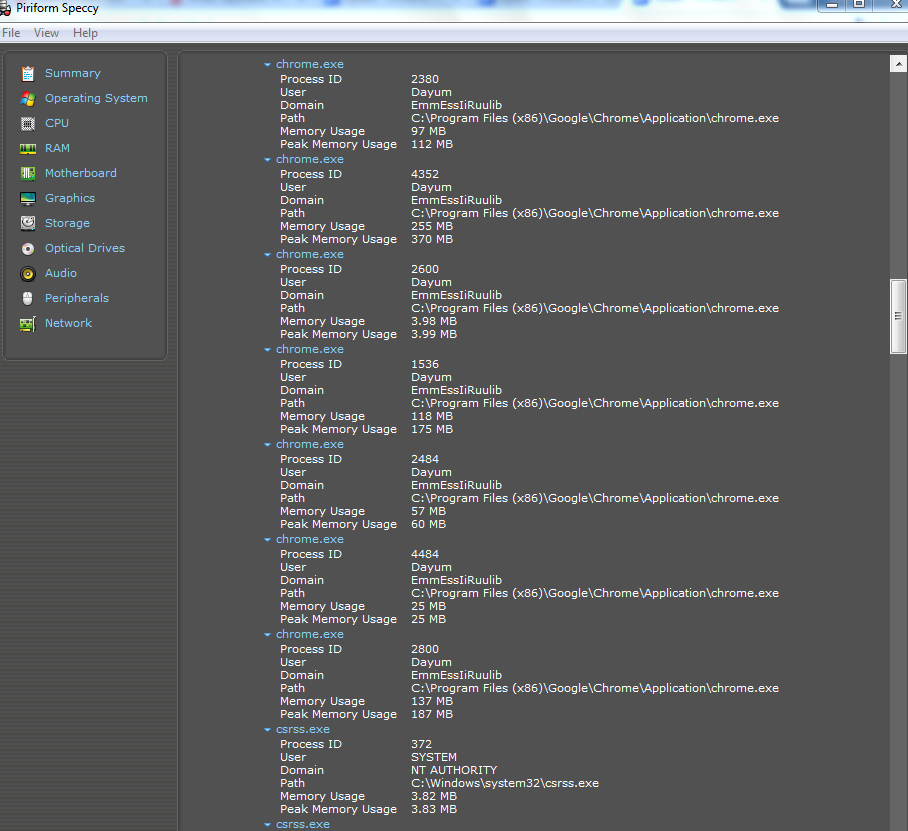This screenshot has width=908, height=831.
Task: Collapse the bottom csrss.exe entry
Action: coord(268,825)
